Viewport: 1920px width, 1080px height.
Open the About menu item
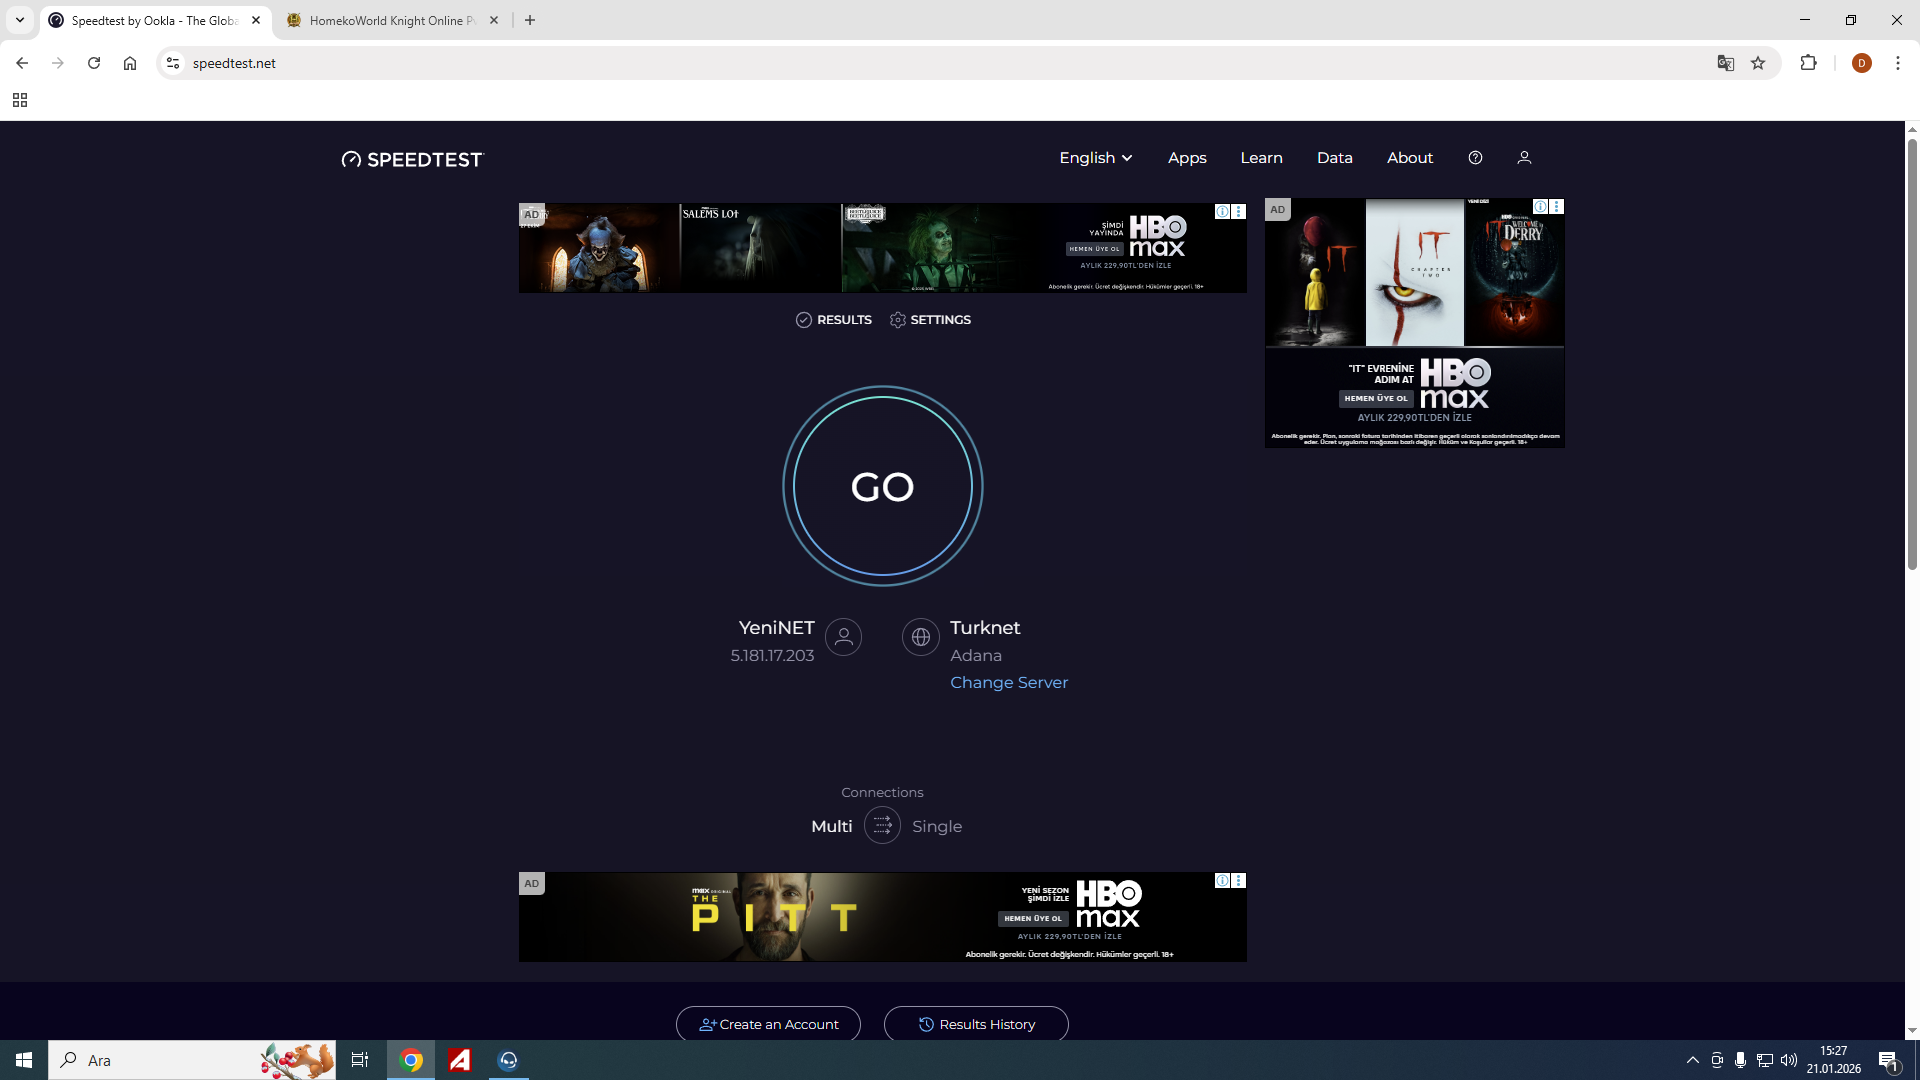click(x=1410, y=158)
